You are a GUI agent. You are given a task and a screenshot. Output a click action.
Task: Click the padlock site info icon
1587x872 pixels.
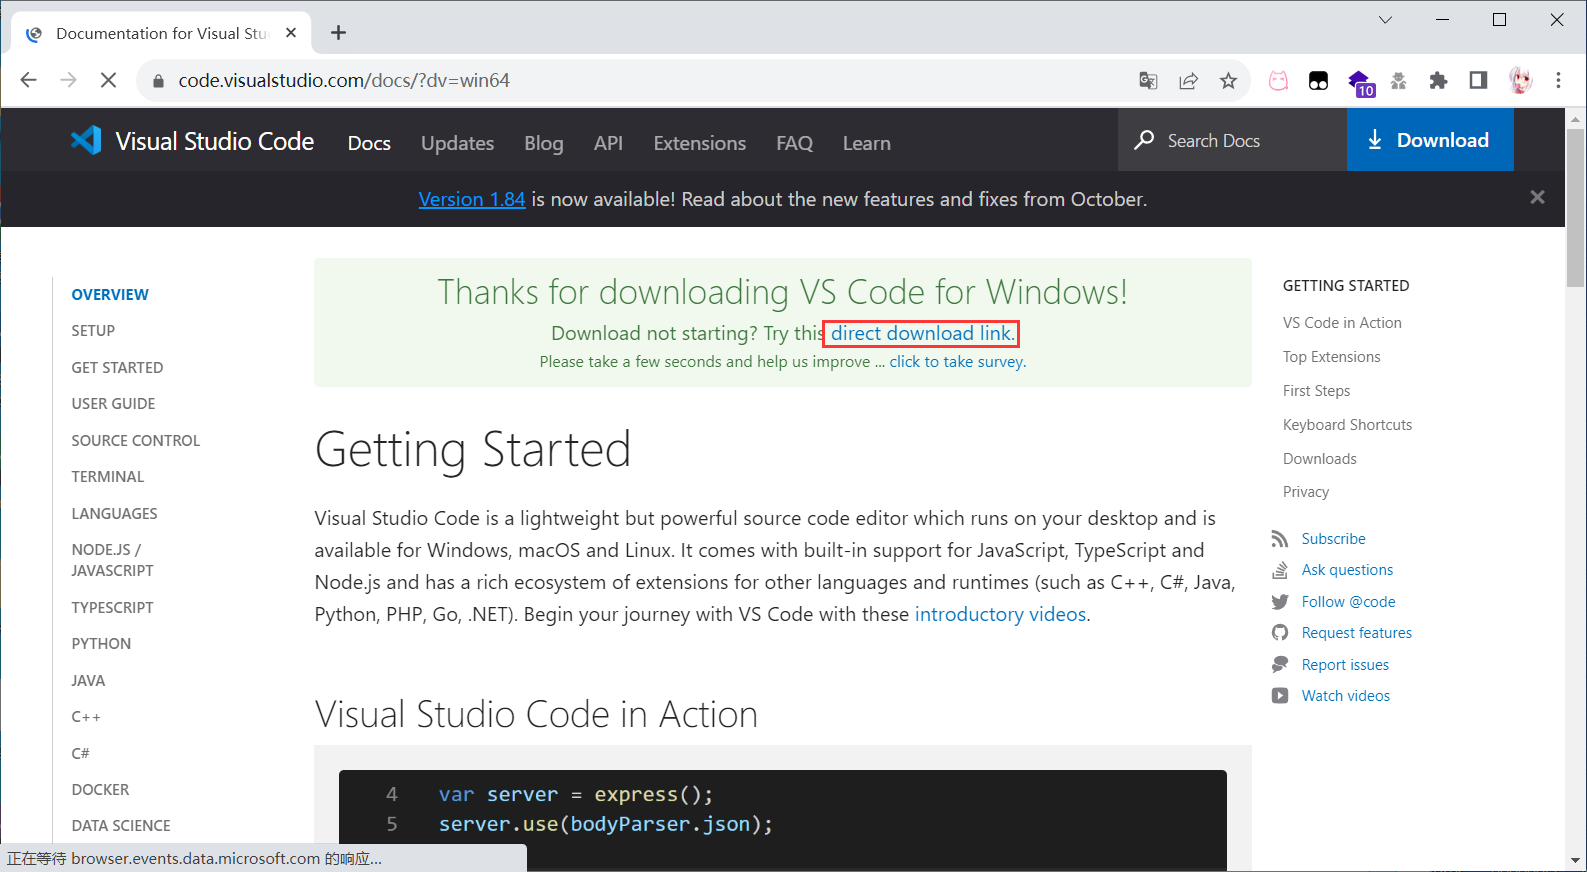[157, 81]
